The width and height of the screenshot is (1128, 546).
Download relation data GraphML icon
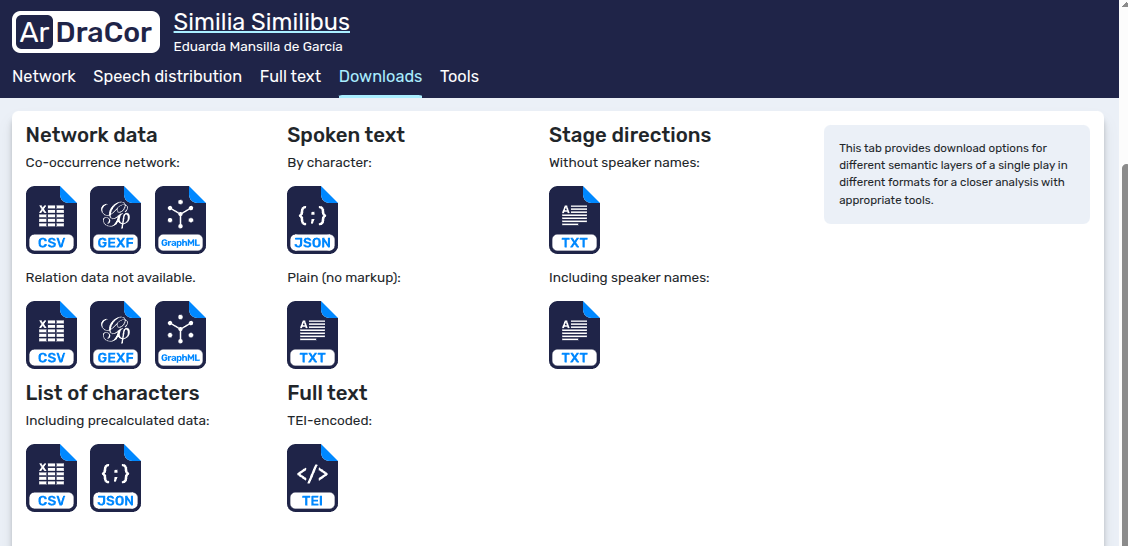tap(180, 335)
